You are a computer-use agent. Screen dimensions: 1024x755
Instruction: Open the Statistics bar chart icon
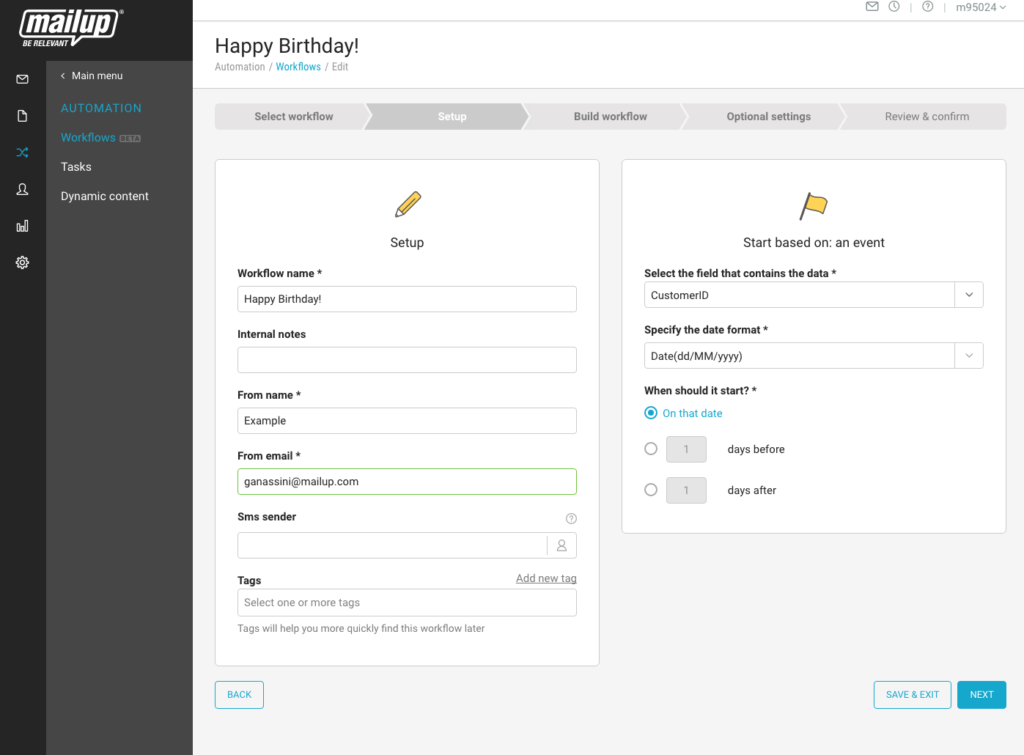[22, 226]
